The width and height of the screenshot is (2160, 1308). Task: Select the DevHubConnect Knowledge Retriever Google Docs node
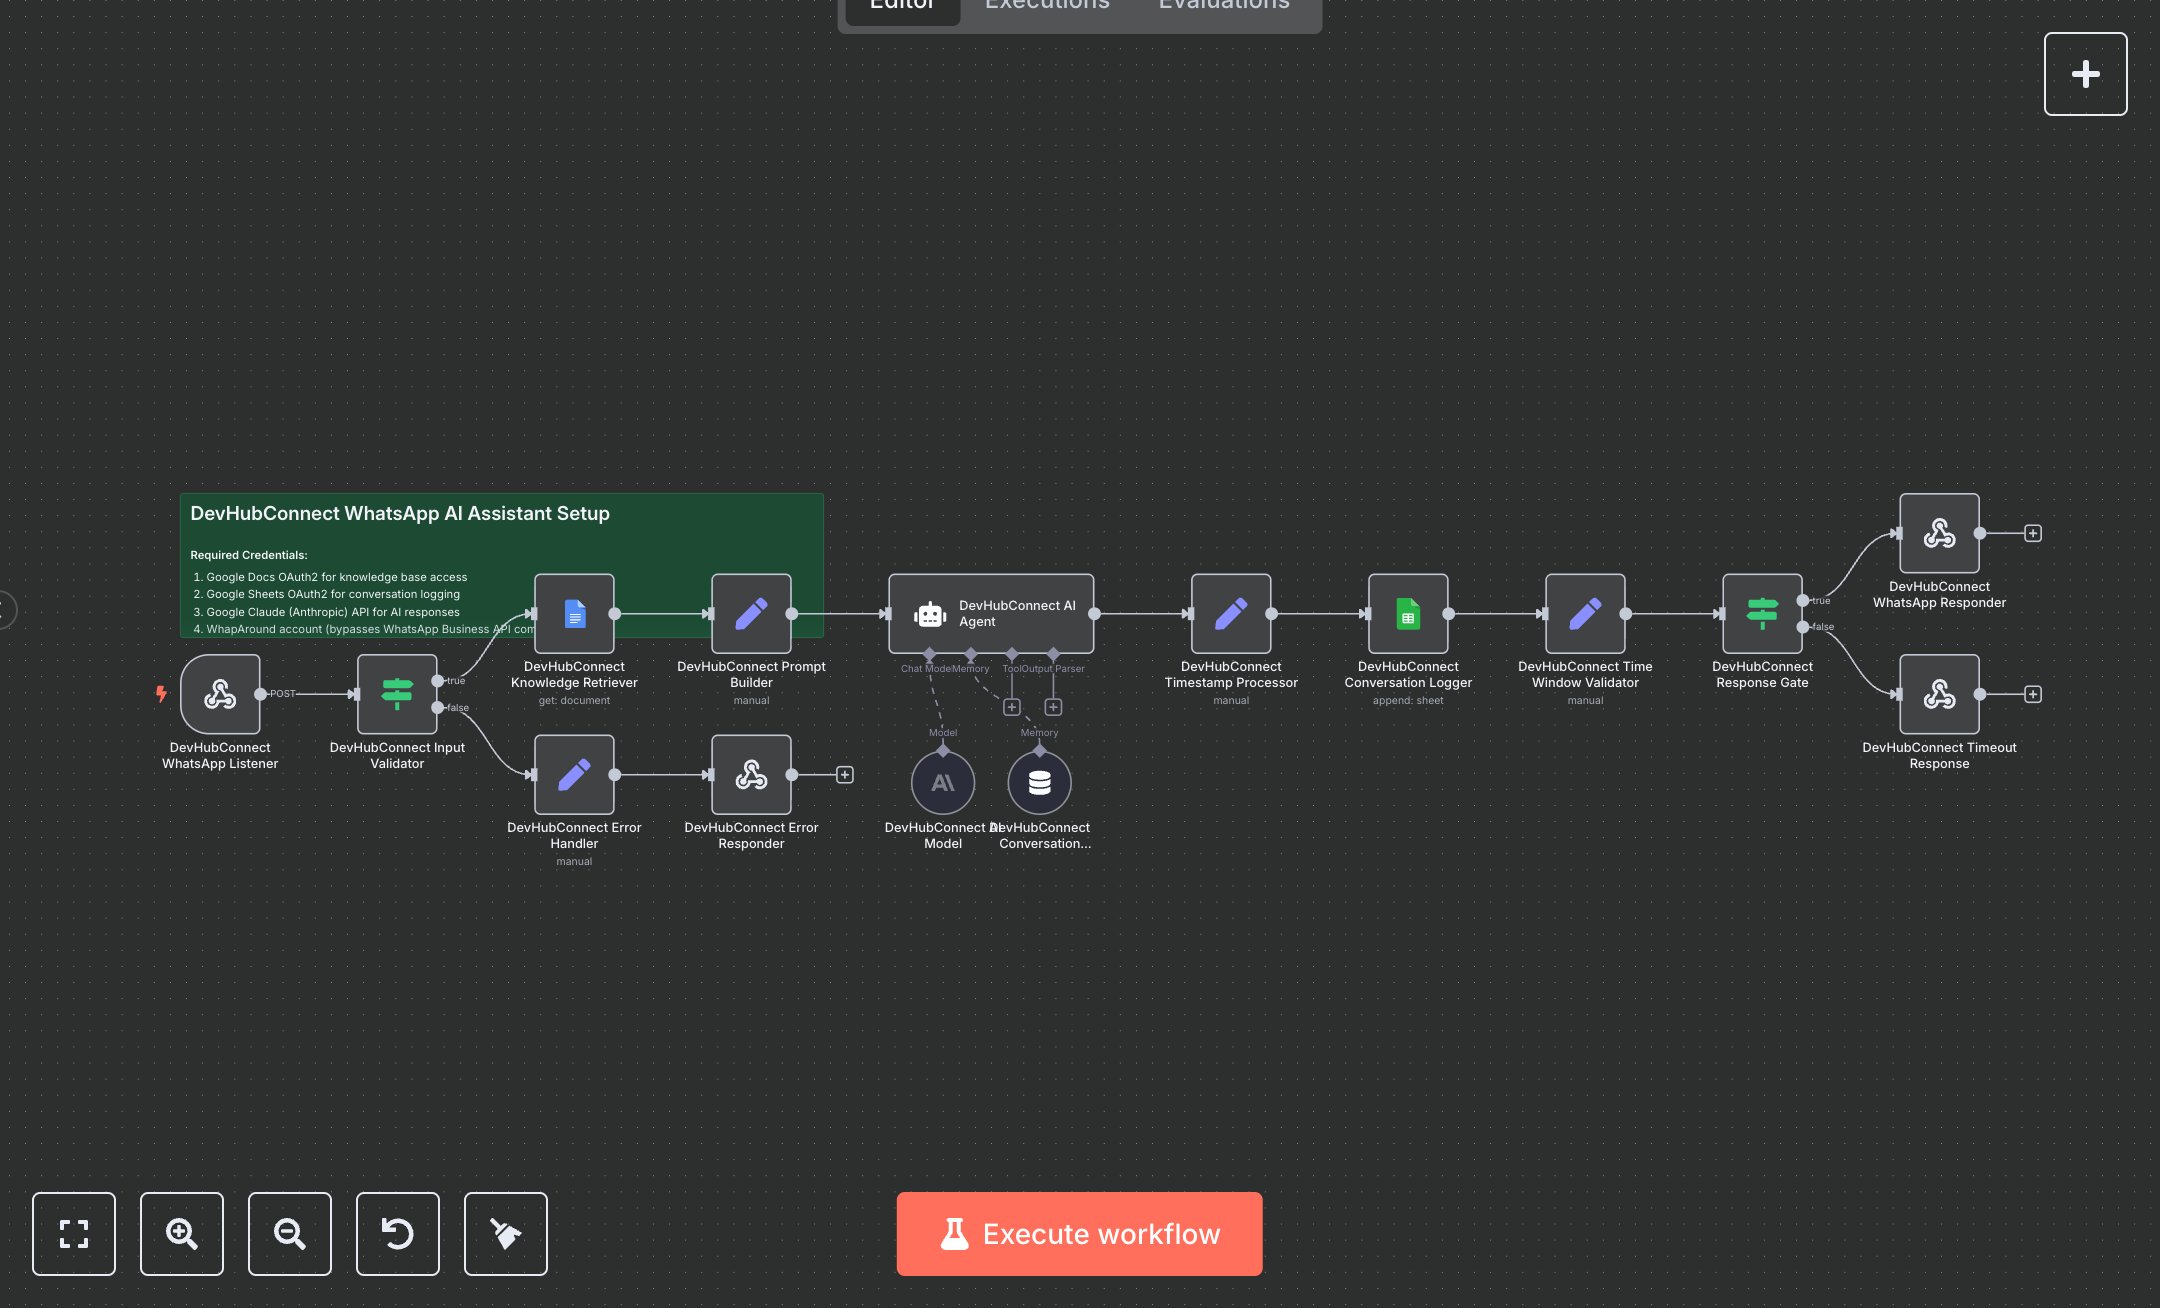click(x=574, y=613)
